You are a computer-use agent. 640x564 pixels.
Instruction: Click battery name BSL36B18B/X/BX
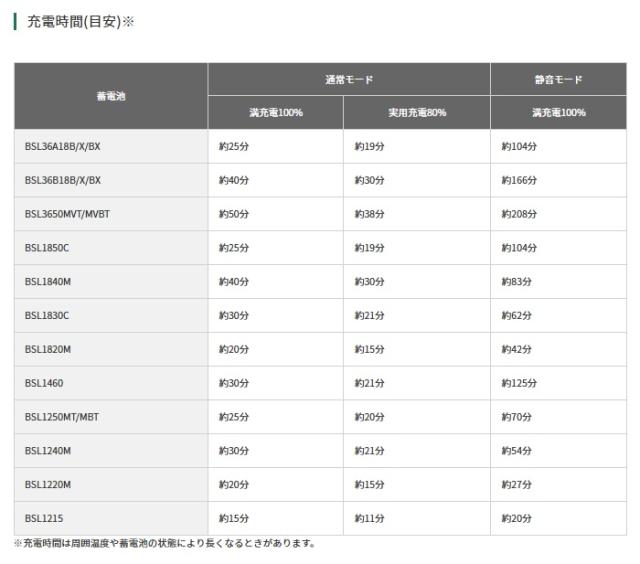(62, 180)
